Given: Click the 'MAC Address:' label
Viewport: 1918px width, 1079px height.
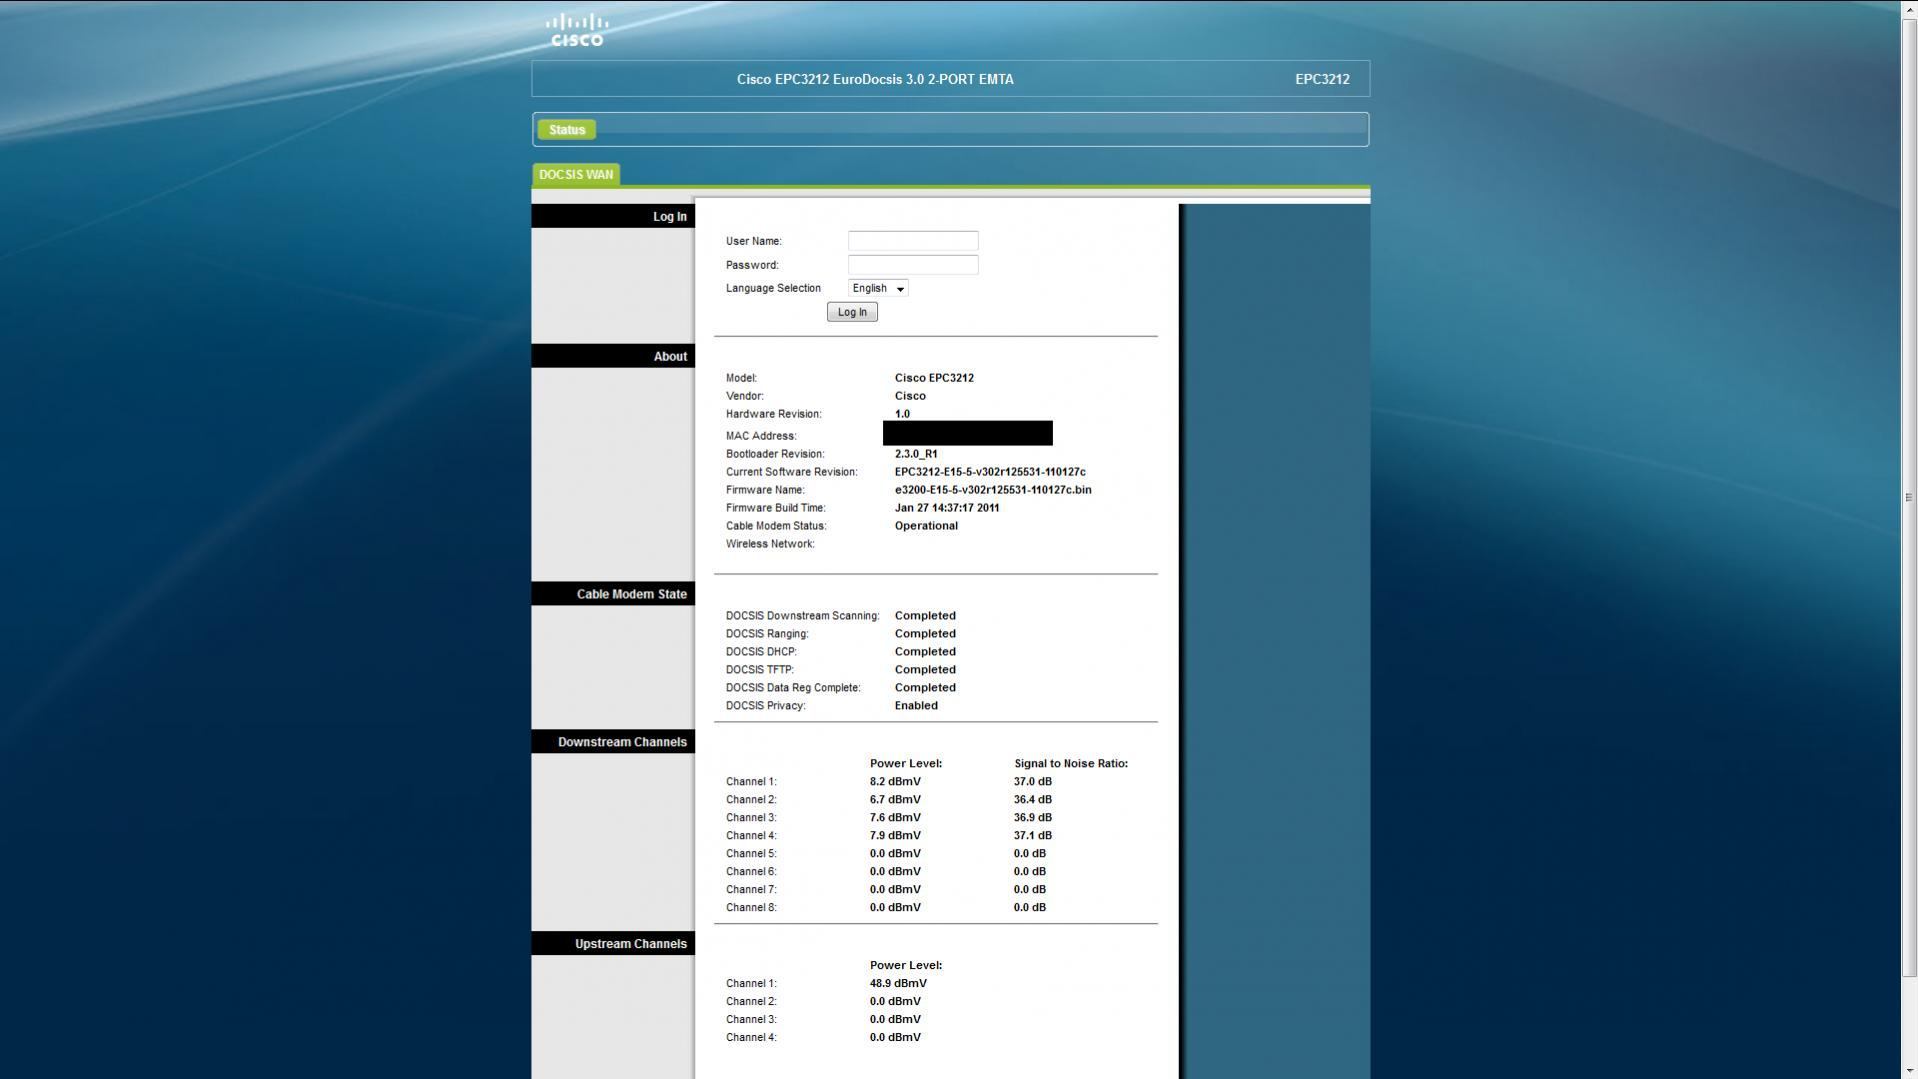Looking at the screenshot, I should click(761, 436).
